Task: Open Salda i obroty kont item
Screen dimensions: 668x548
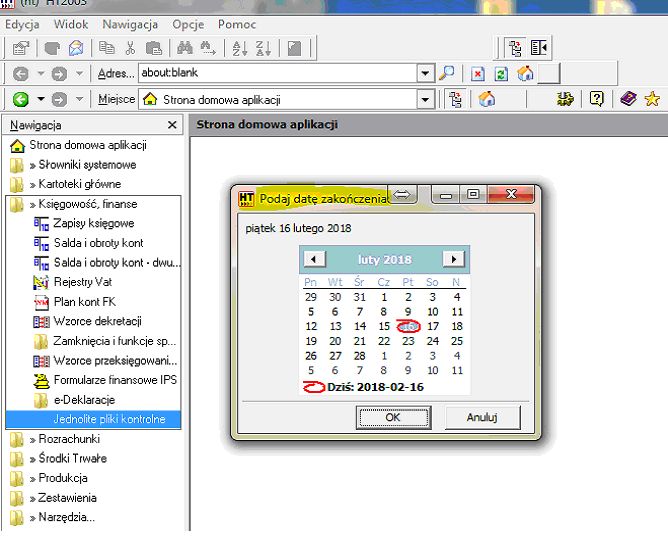Action: tap(89, 243)
